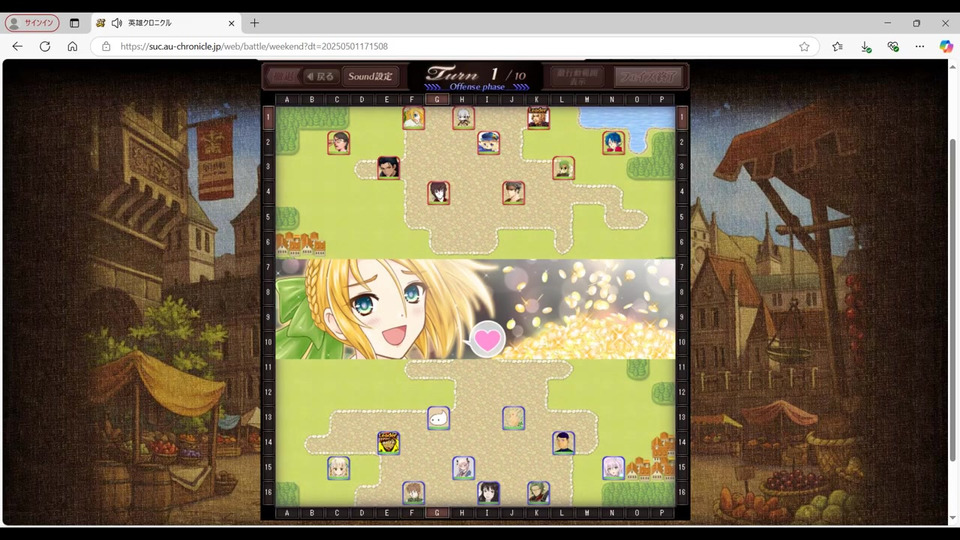Open Copilot sidebar

tap(946, 47)
